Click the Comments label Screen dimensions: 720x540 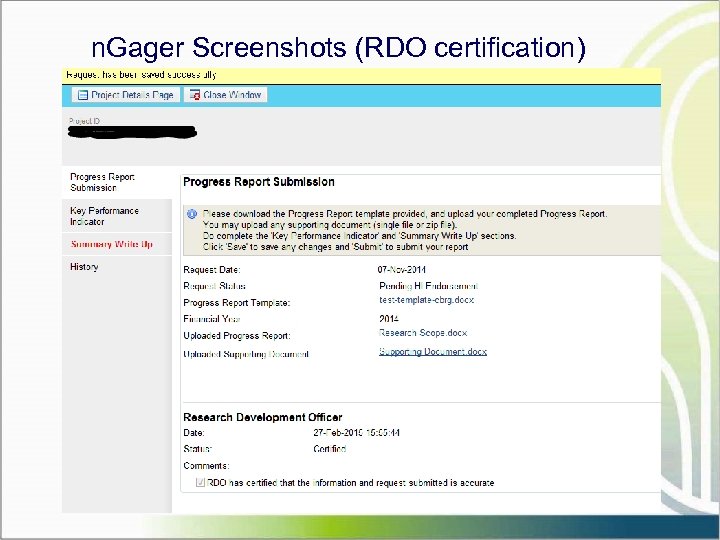click(x=206, y=466)
